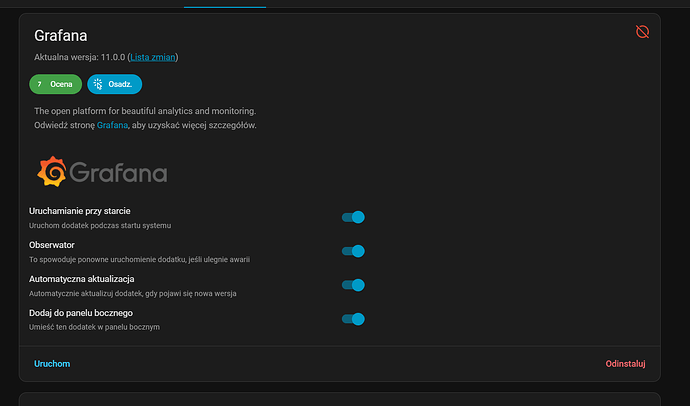Viewport: 690px width, 406px height.
Task: Toggle Automatyczna aktualizacja off
Action: (353, 285)
